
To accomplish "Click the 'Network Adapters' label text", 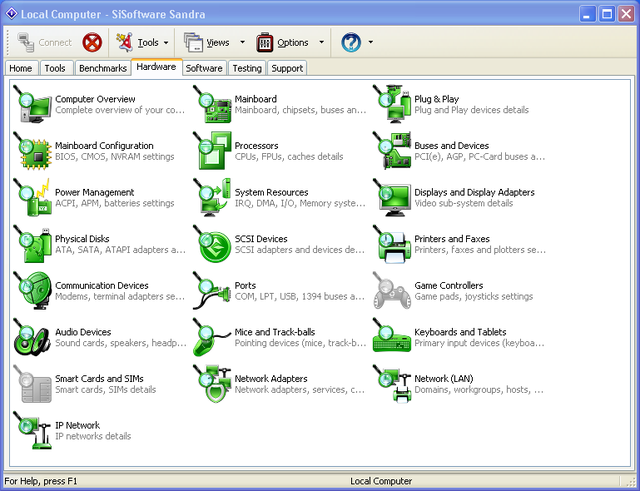I will (x=271, y=378).
